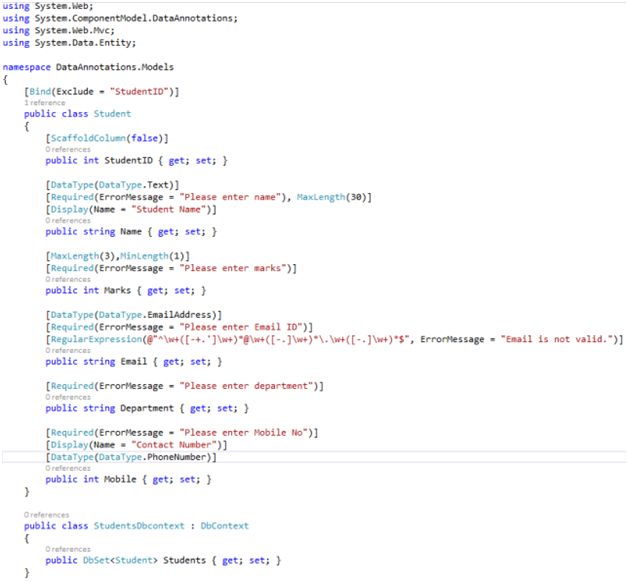Screen dimensions: 628x582
Task: Click 'EmailAddress' in DataType attribute
Action: click(x=179, y=315)
